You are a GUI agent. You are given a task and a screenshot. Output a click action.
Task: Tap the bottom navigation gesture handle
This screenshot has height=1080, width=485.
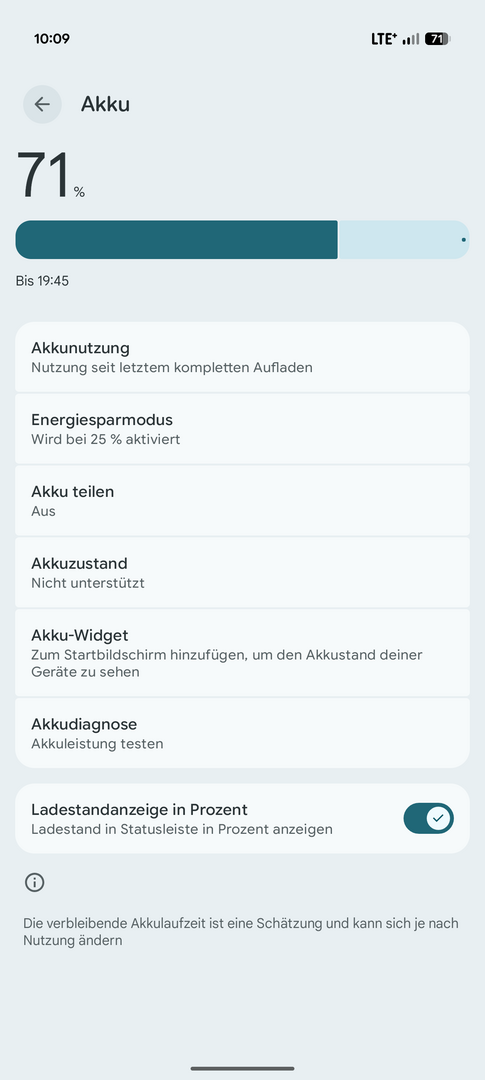pyautogui.click(x=242, y=1068)
